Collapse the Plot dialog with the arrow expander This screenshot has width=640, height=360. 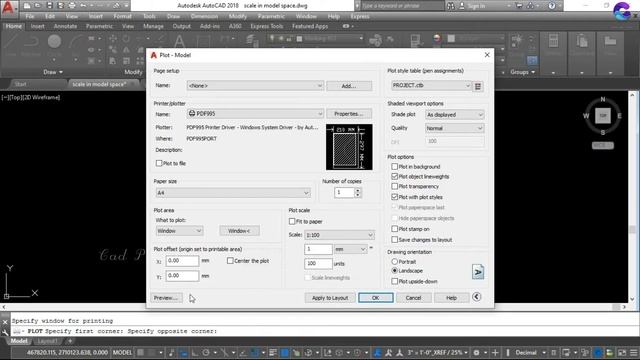(476, 297)
